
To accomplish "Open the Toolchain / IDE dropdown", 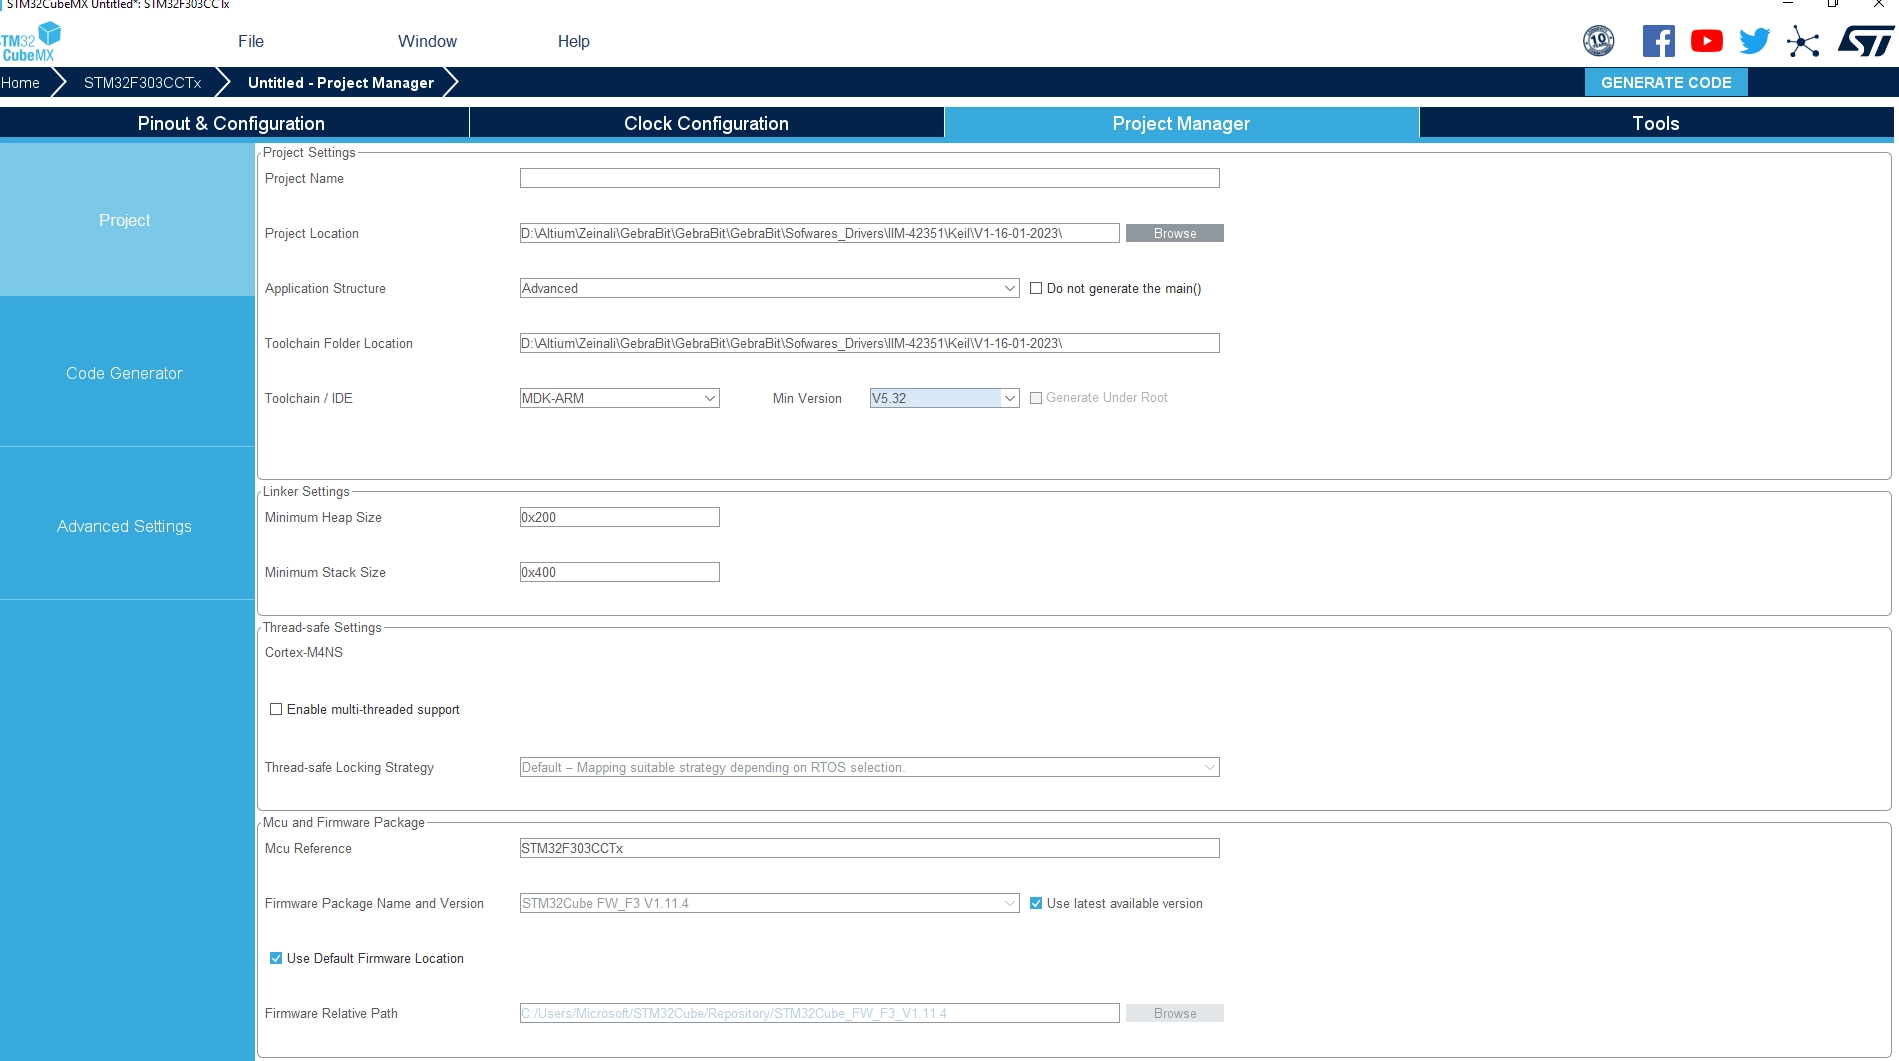I will [620, 398].
